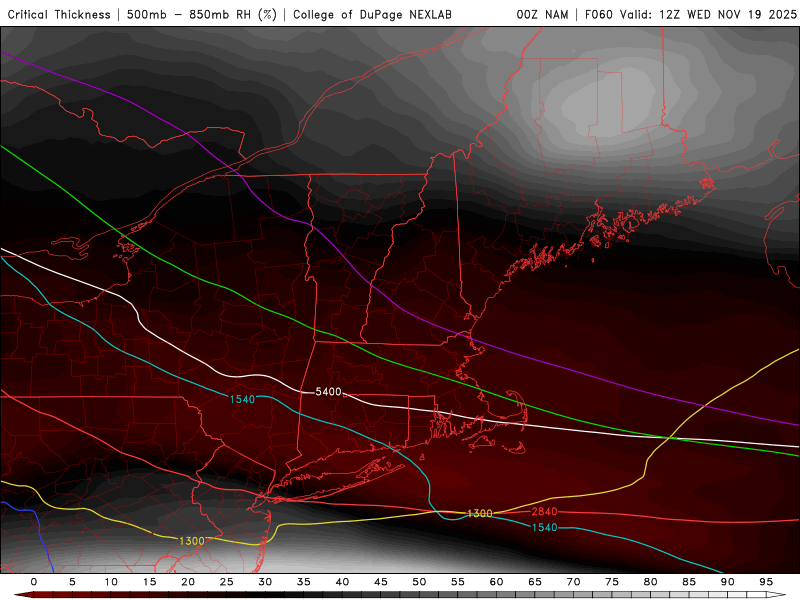Click the 80 label on the color bar
This screenshot has width=800, height=600.
coord(650,582)
